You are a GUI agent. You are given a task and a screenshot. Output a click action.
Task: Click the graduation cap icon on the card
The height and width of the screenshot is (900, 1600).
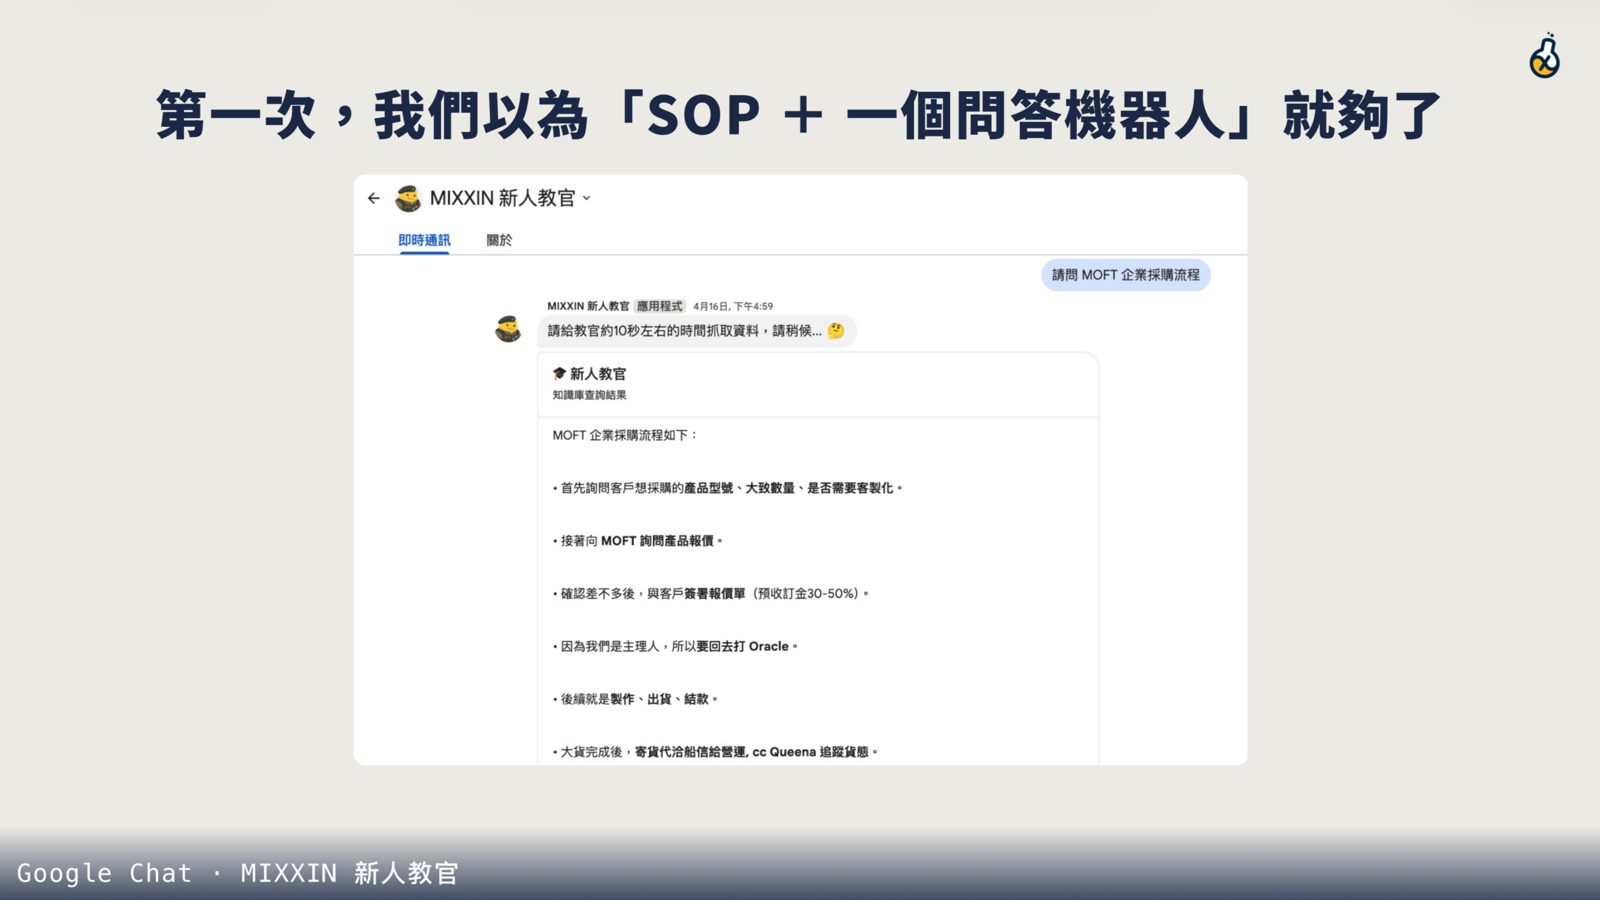pos(559,373)
